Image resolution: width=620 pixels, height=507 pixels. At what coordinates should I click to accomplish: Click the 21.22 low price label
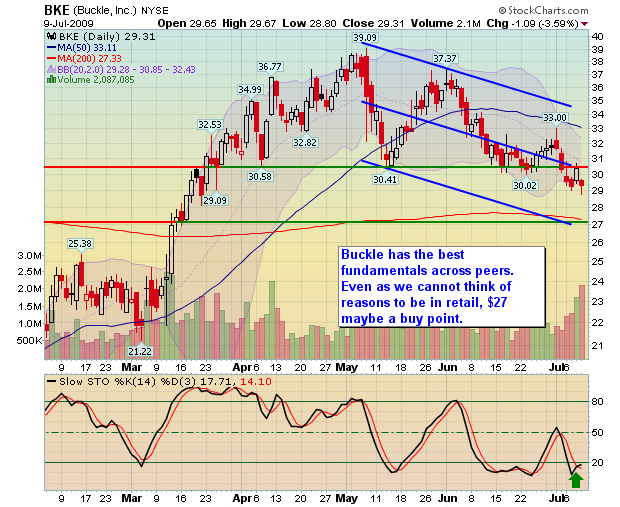click(x=140, y=351)
